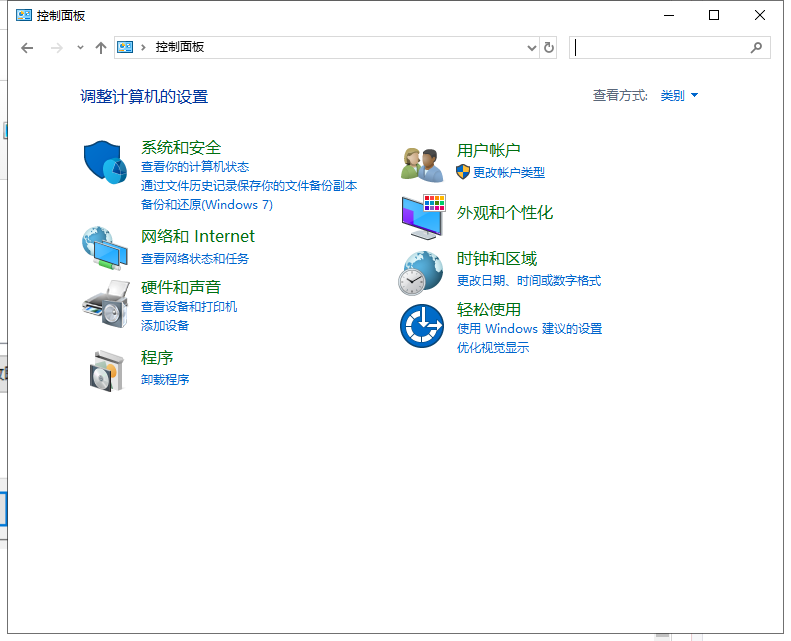This screenshot has height=641, width=791.
Task: Click the 优化视觉显示 link
Action: tap(493, 347)
